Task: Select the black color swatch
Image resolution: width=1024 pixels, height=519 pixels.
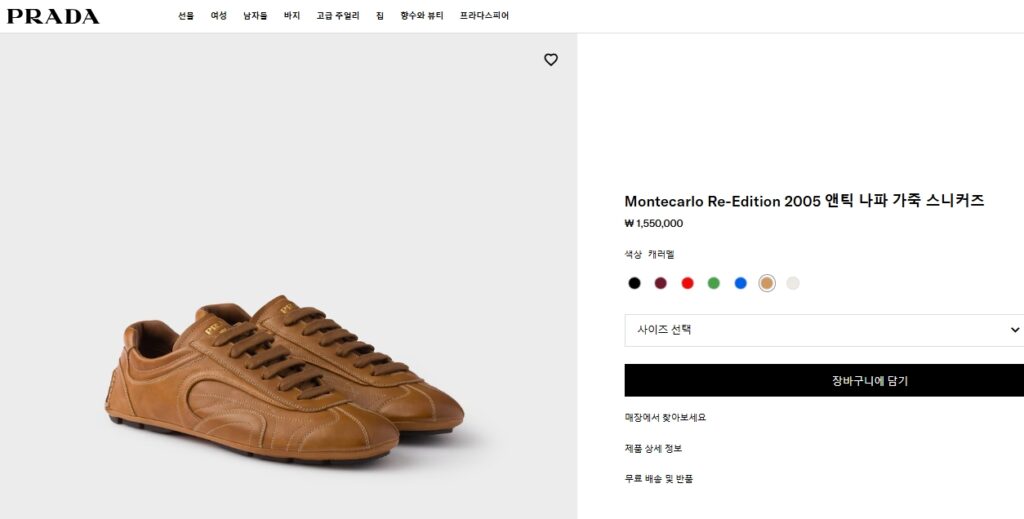Action: click(x=634, y=283)
